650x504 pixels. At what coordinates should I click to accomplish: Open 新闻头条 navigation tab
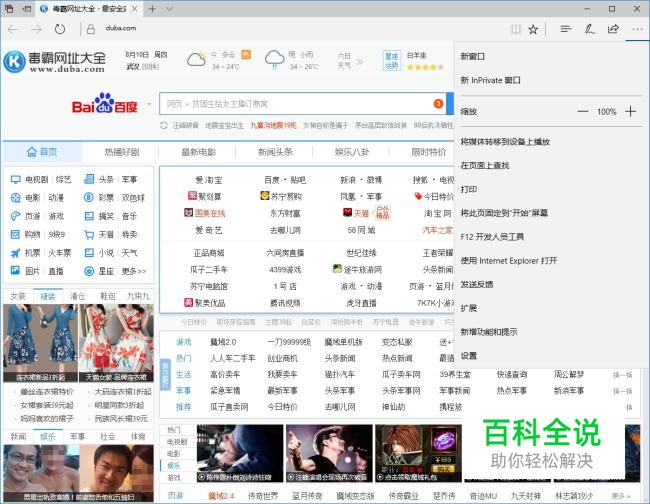[275, 152]
